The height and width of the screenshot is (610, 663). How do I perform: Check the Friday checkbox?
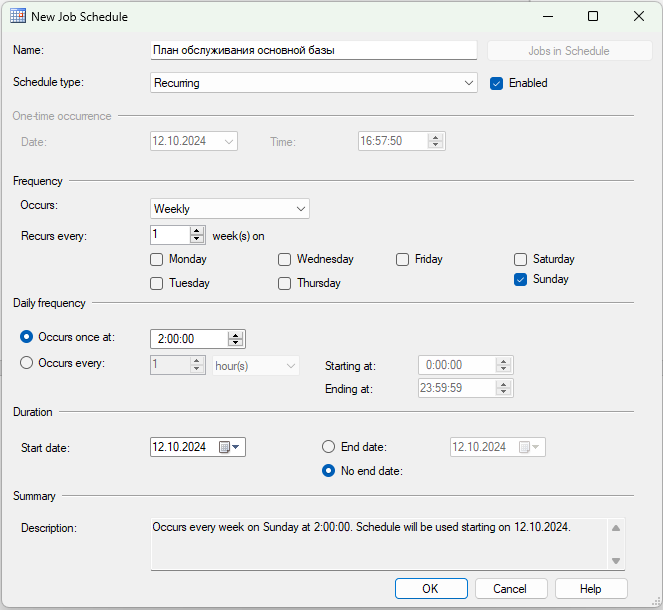(403, 259)
